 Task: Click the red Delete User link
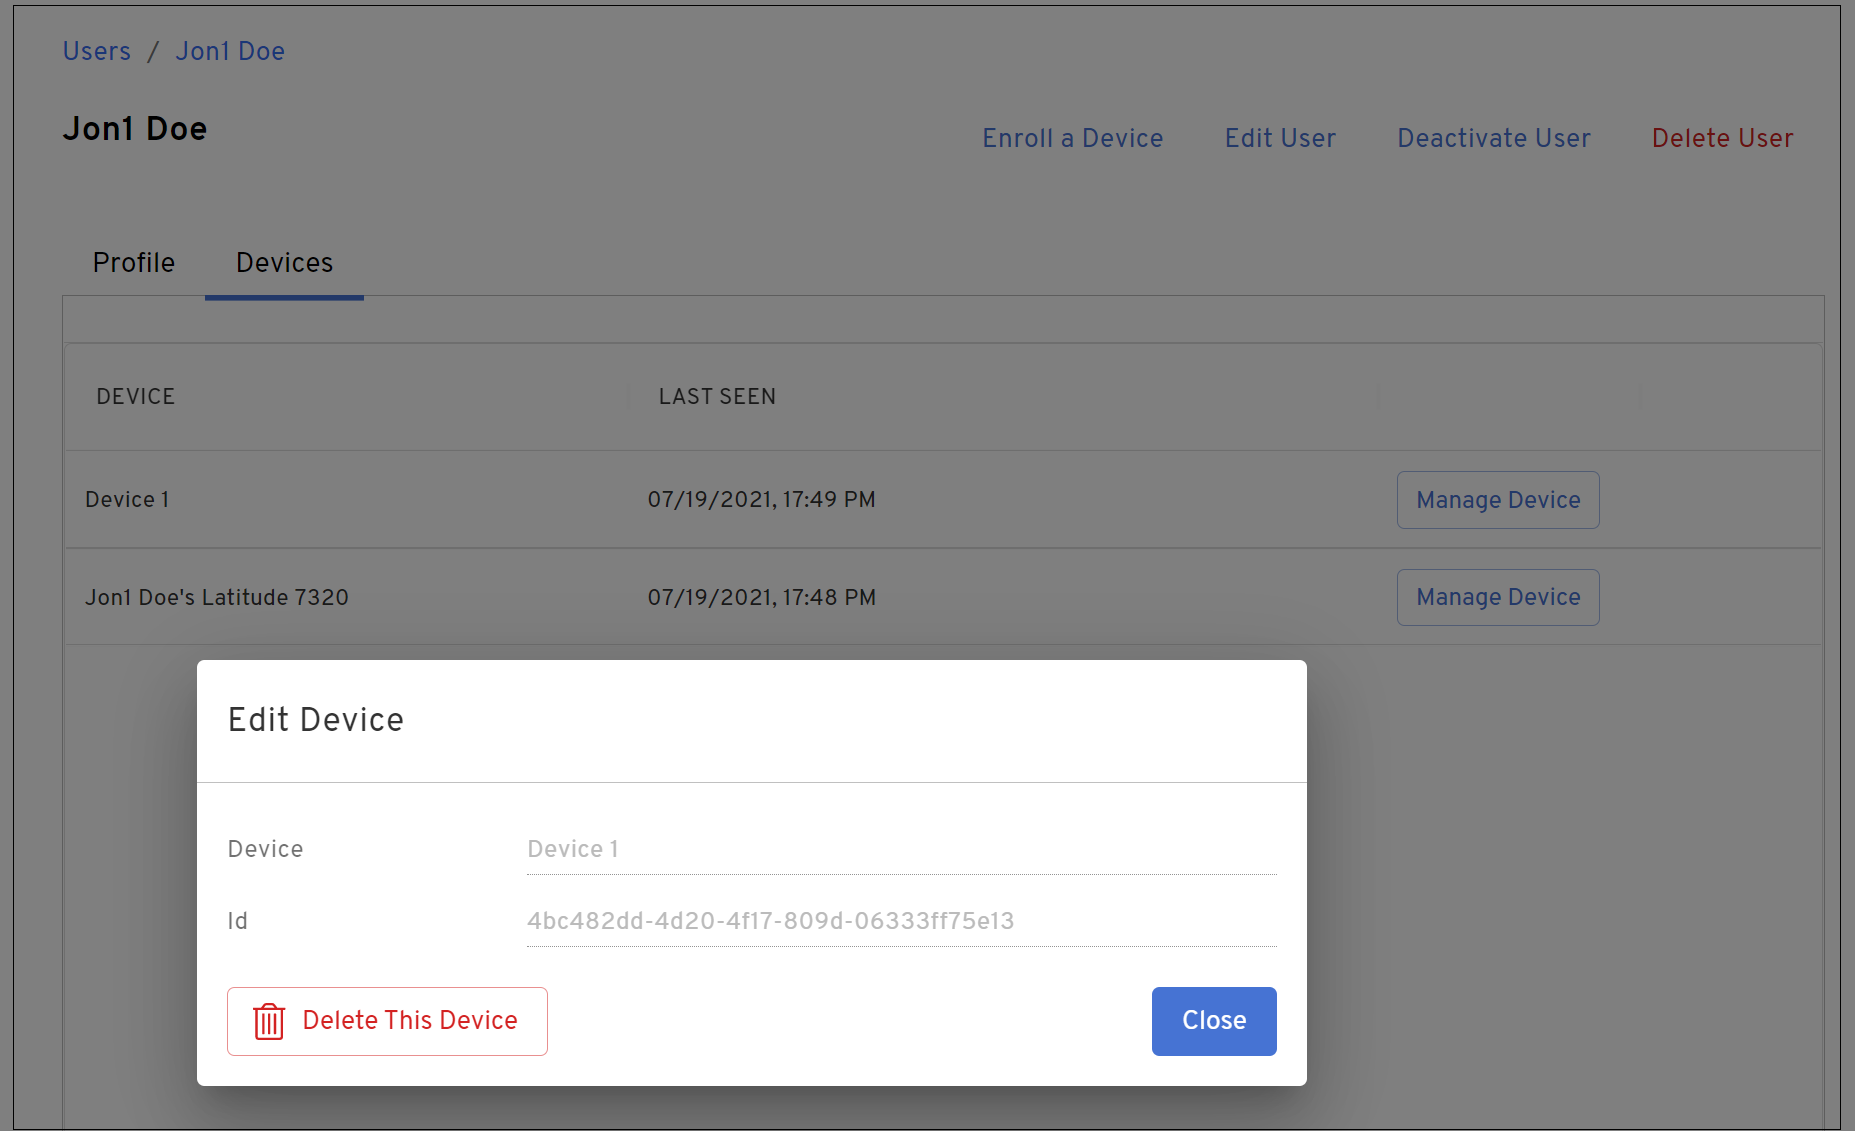(x=1722, y=138)
